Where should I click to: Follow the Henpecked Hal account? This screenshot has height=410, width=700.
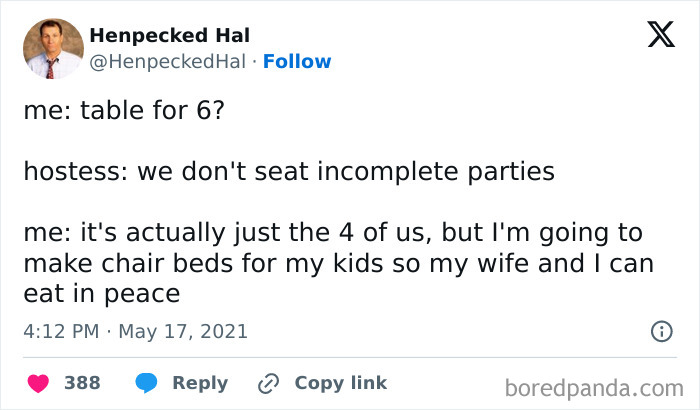(298, 62)
